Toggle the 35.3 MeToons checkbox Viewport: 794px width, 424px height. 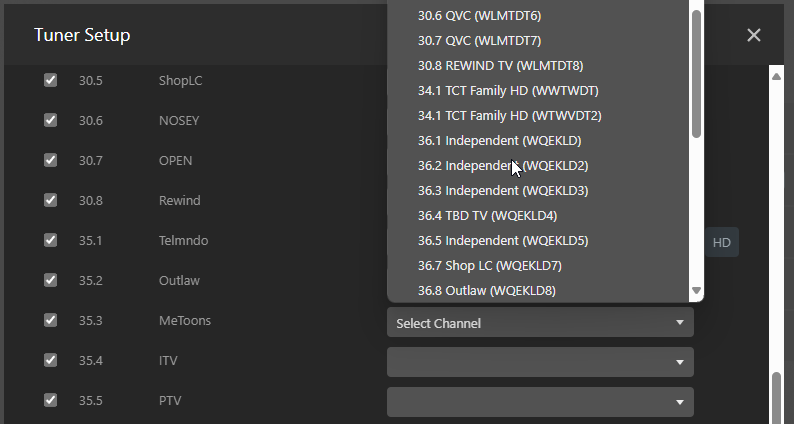pos(50,320)
